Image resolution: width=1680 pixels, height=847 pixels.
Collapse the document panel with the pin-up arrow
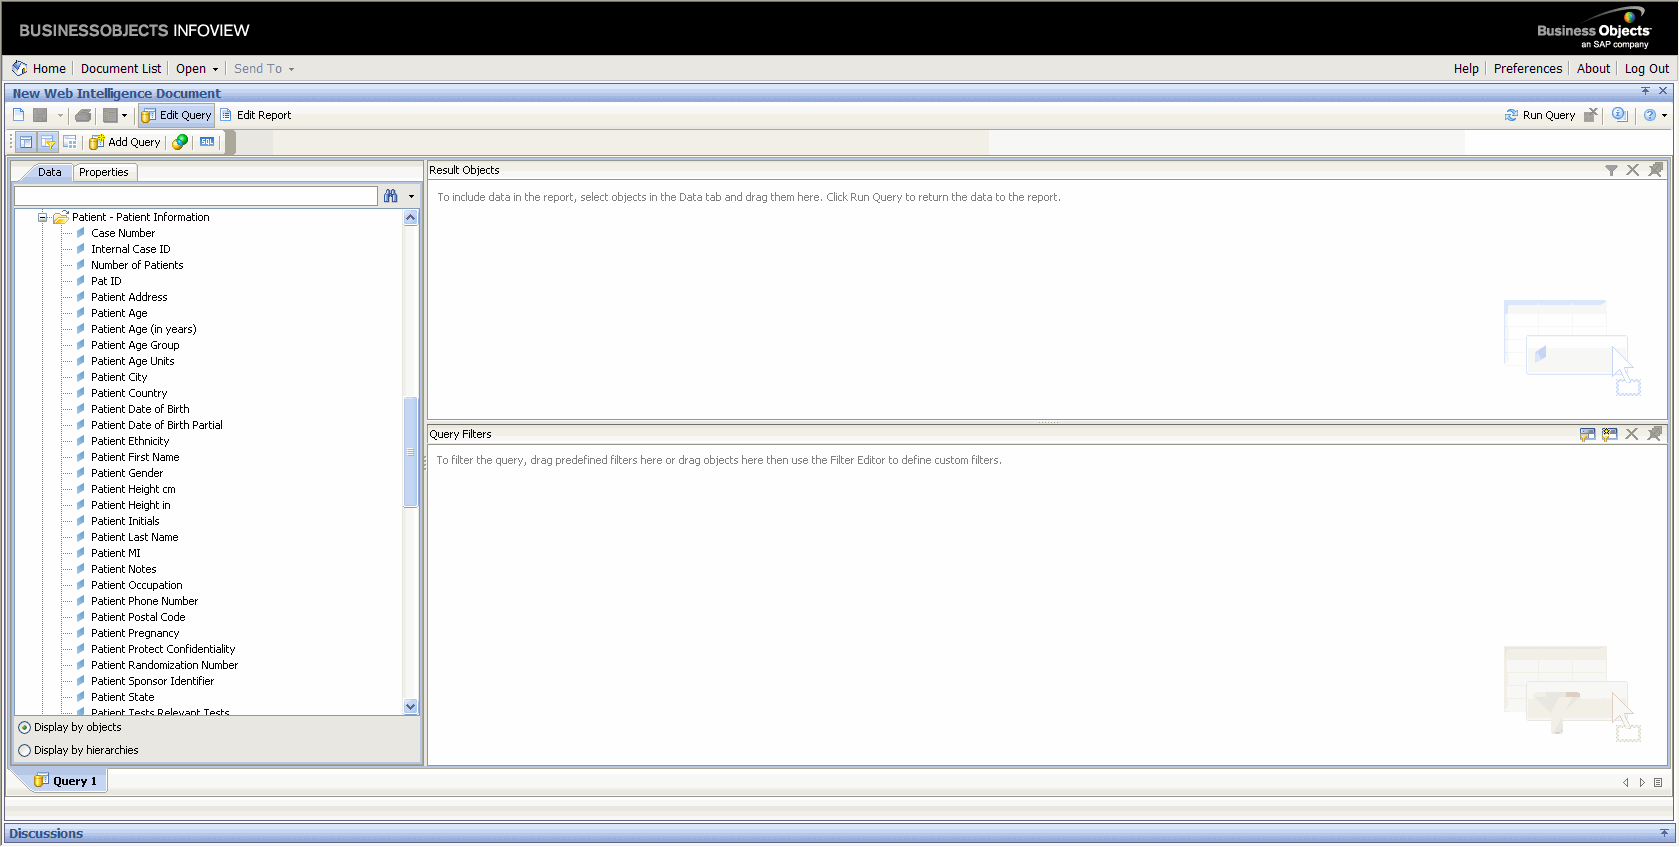[x=1645, y=91]
